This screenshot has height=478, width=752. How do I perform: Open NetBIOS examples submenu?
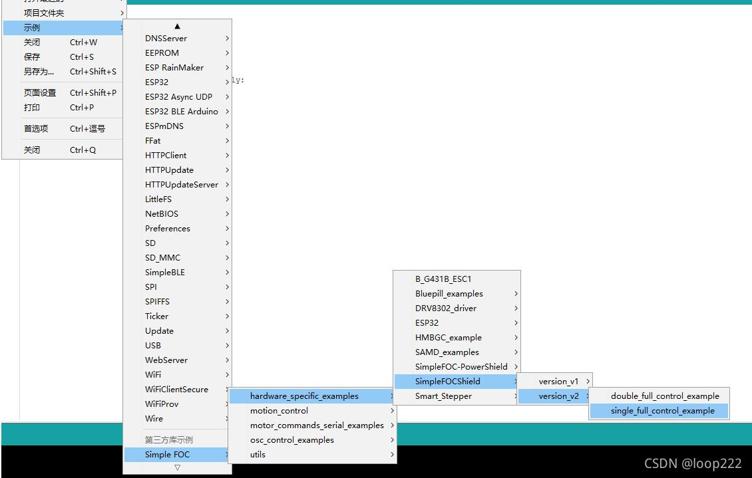(177, 214)
